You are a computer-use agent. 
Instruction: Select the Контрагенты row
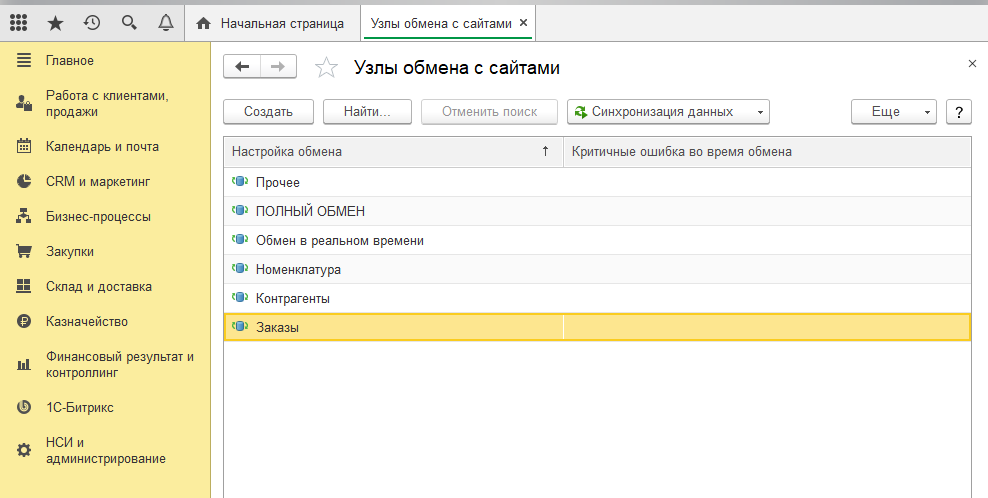(597, 298)
